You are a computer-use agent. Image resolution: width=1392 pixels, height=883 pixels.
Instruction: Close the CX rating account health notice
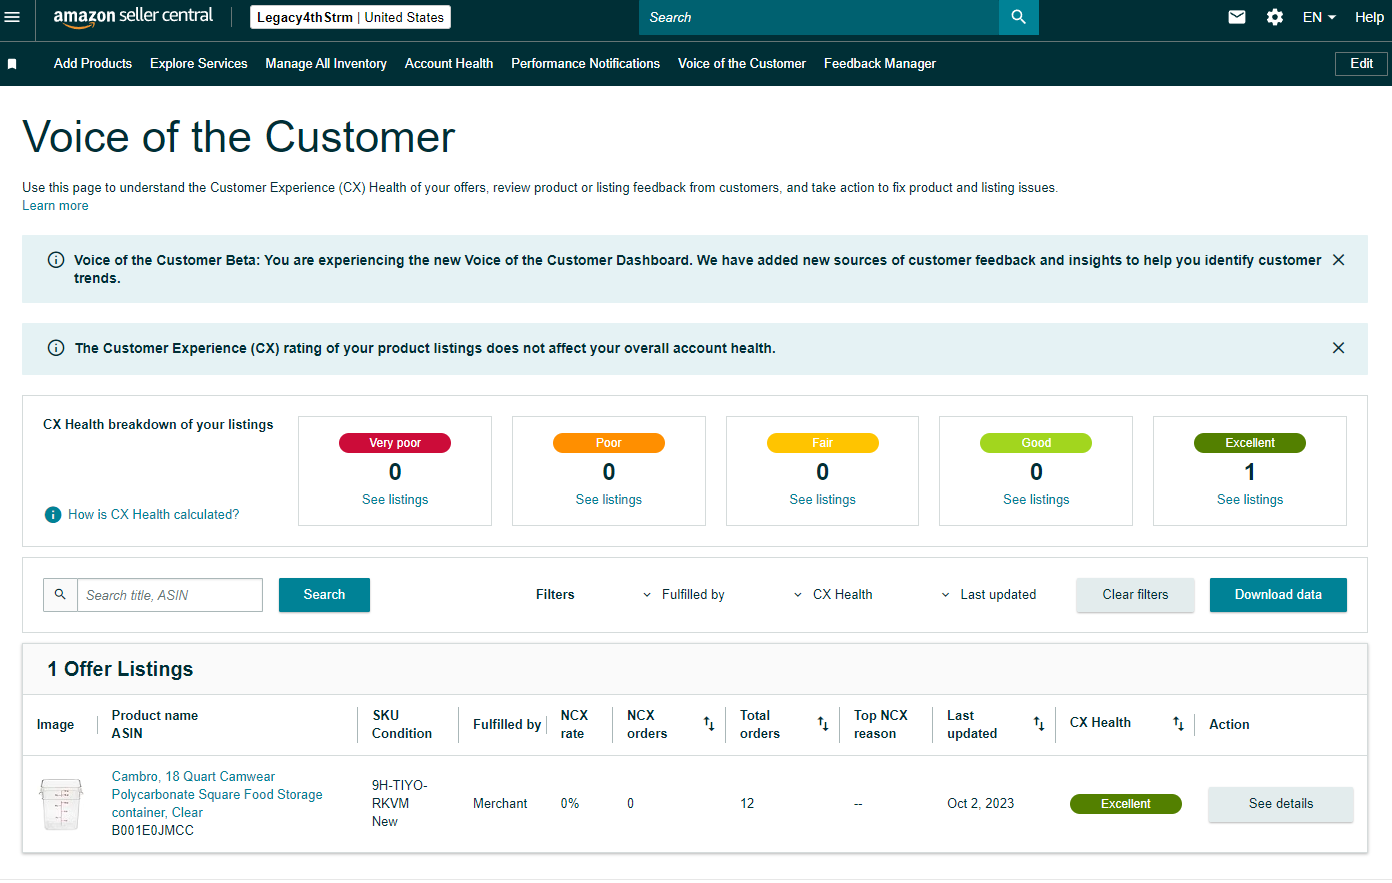[1338, 348]
